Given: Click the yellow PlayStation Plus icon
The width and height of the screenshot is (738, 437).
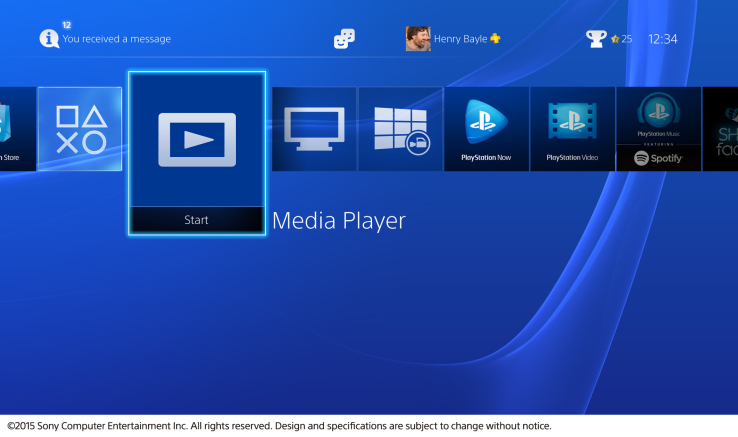Looking at the screenshot, I should [495, 39].
